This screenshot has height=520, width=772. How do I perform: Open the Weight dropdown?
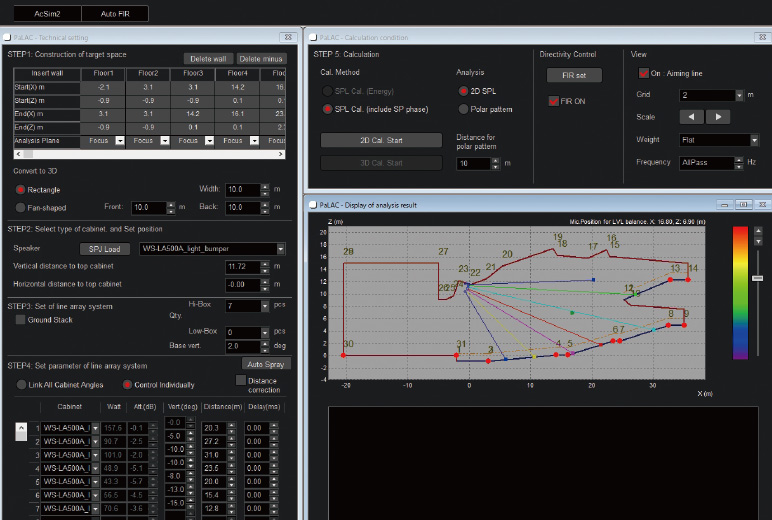[x=753, y=140]
